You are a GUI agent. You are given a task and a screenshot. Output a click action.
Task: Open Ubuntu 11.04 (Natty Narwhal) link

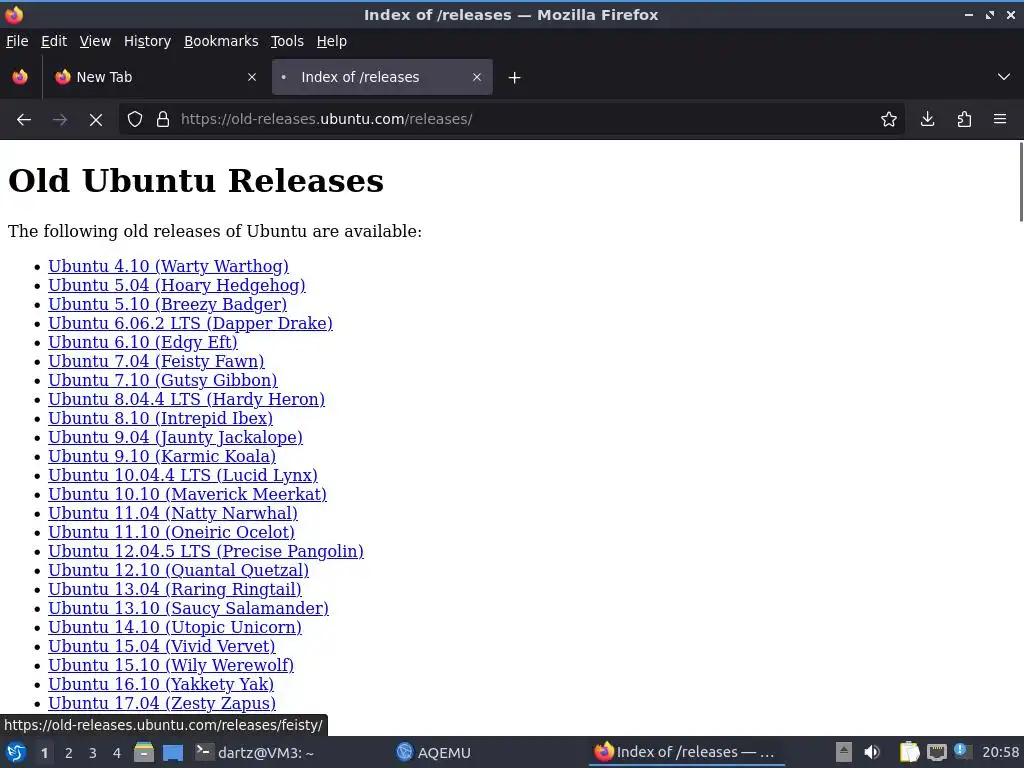[x=173, y=513]
